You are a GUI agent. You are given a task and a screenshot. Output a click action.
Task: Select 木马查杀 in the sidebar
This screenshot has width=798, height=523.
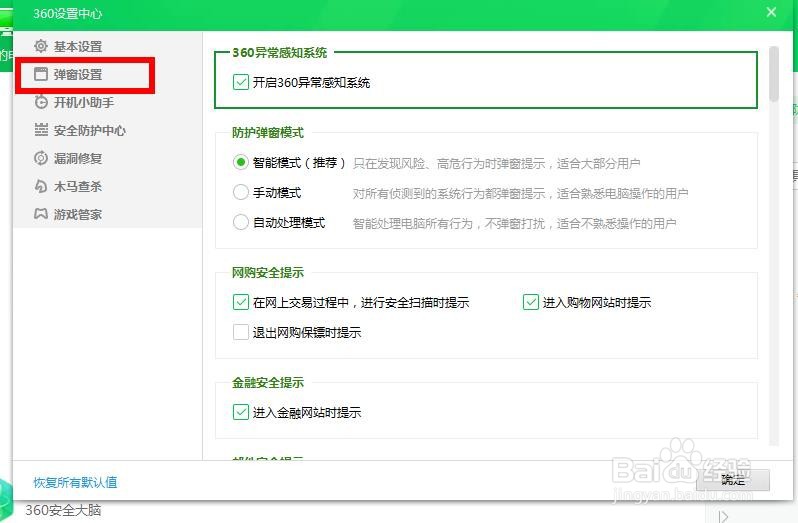pos(78,186)
